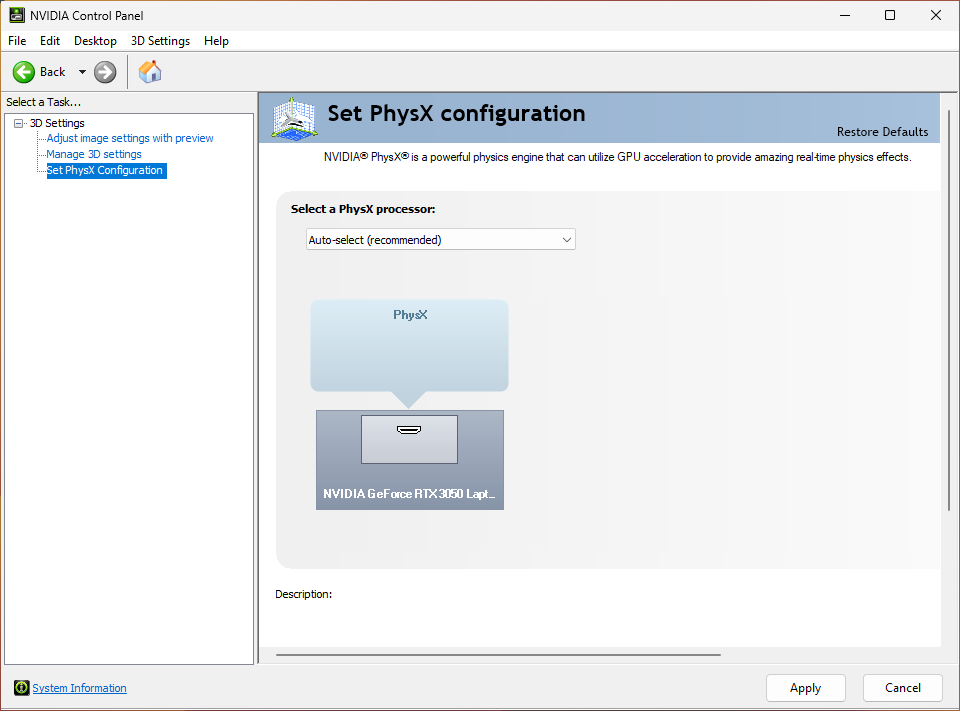Click the Forward arrow icon
960x711 pixels.
click(105, 72)
